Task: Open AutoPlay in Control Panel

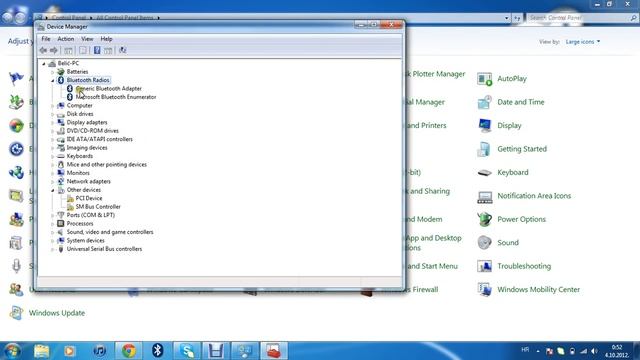Action: [512, 79]
